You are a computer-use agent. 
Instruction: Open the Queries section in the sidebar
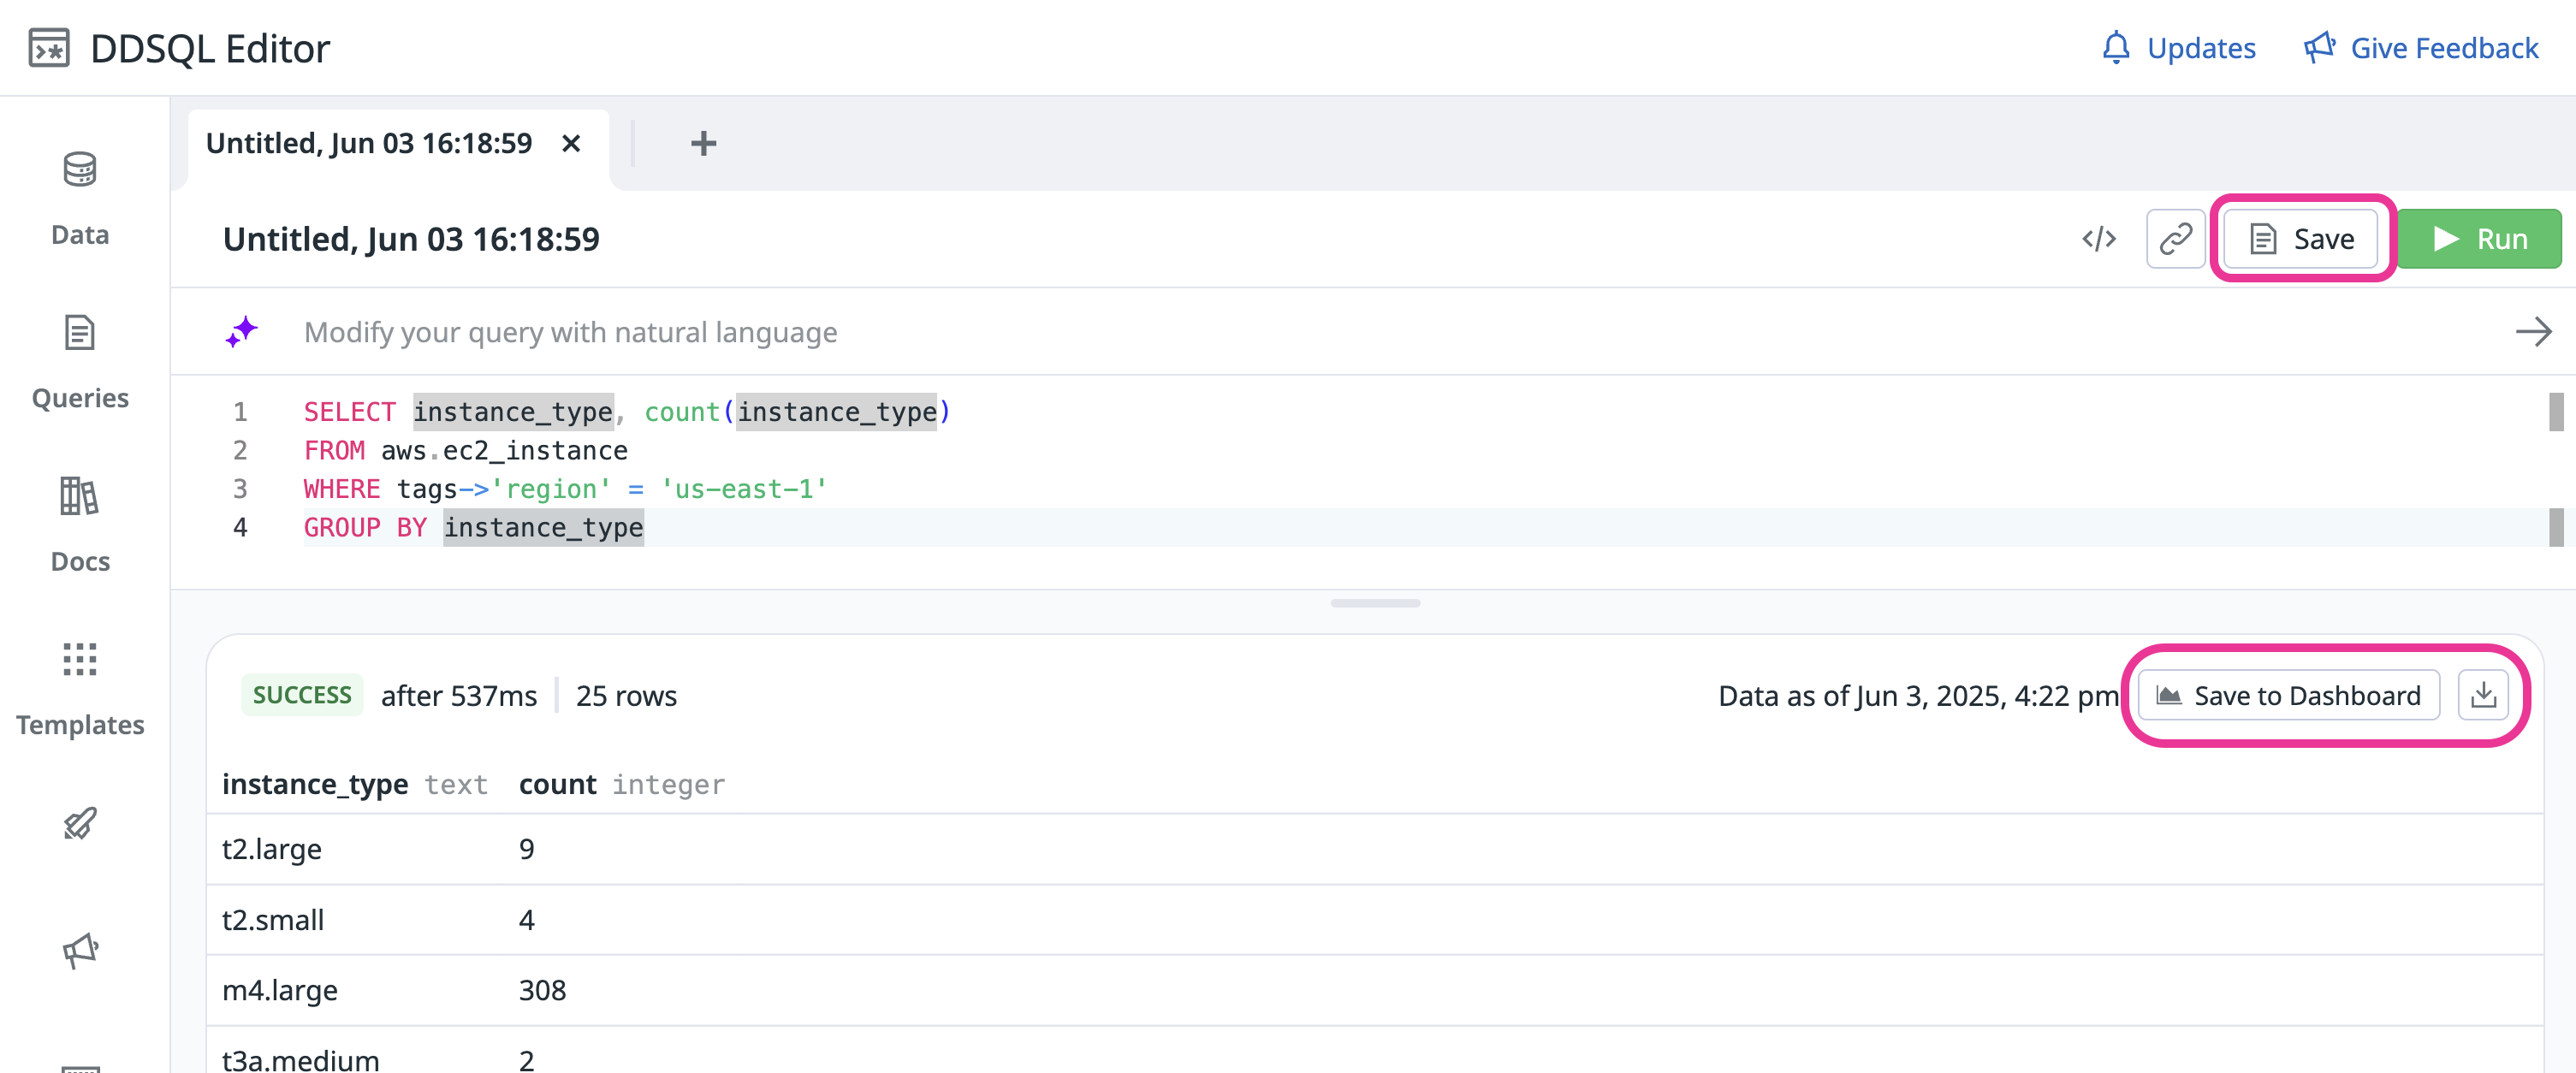(x=80, y=362)
